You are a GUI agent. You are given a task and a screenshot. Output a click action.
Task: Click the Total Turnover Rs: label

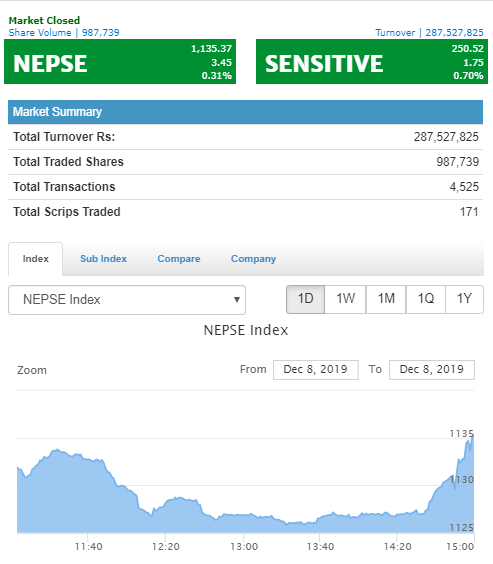[64, 137]
